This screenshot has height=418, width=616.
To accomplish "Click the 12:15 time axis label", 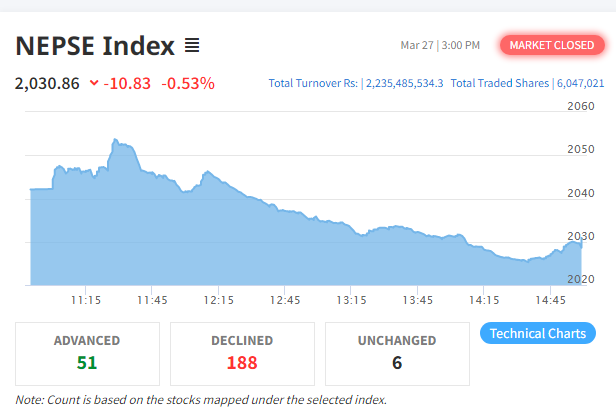I will pos(218,300).
